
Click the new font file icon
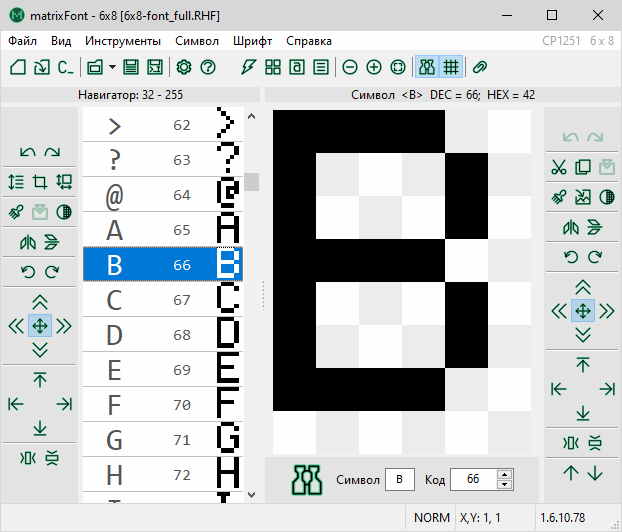coord(18,67)
